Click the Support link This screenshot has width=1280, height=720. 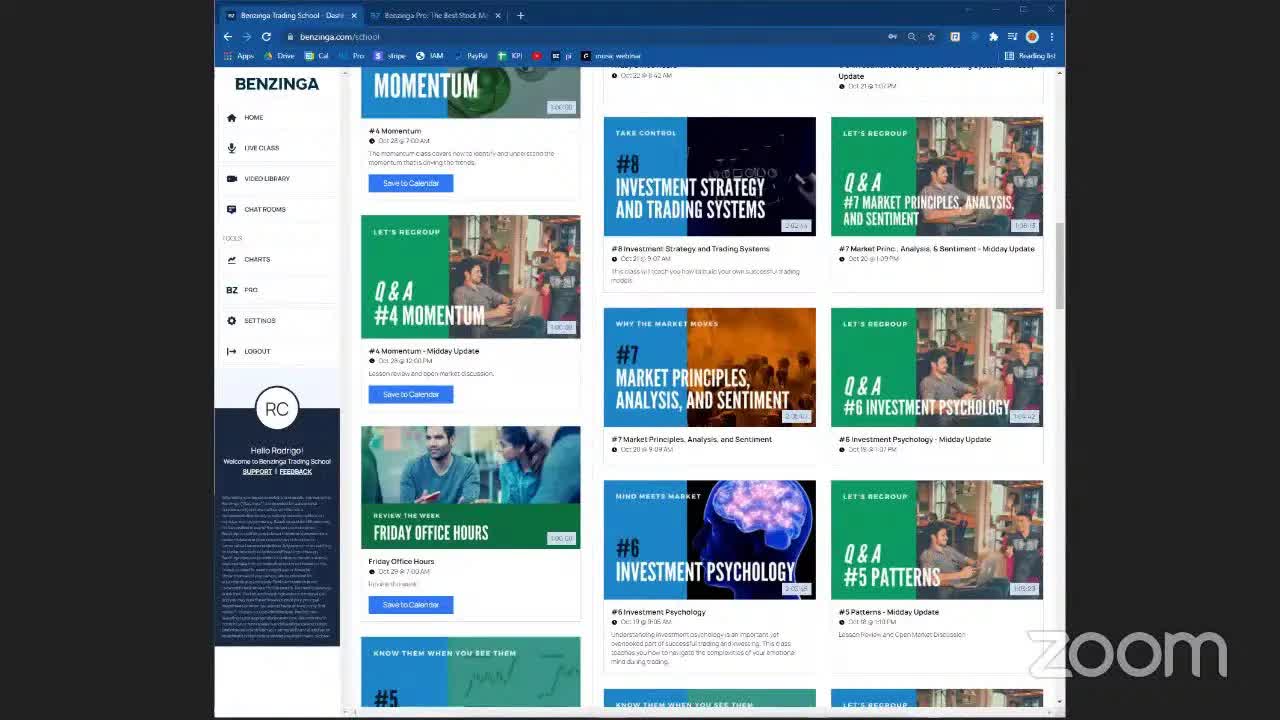click(257, 472)
